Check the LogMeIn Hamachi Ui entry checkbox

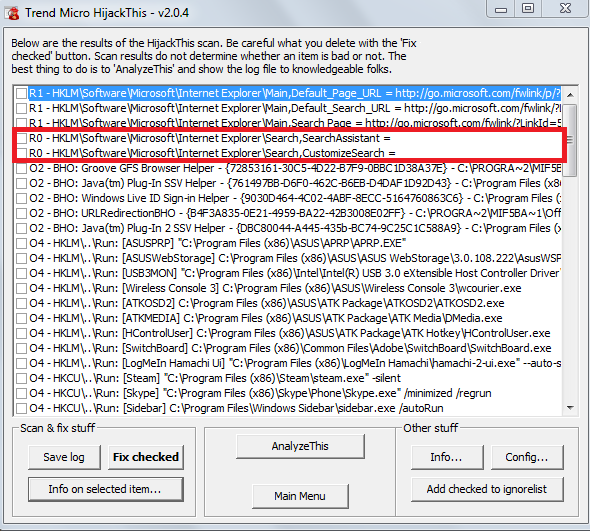(x=22, y=363)
